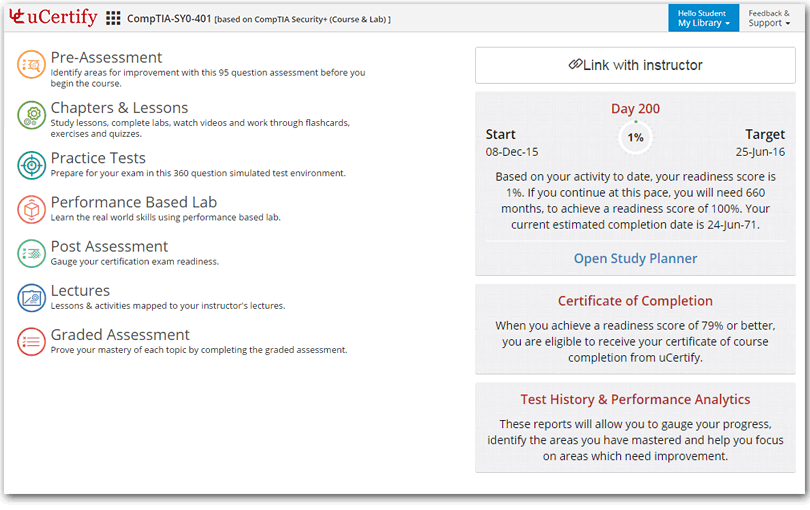Image resolution: width=810 pixels, height=510 pixels.
Task: Open the Performance Based Lab title
Action: pyautogui.click(x=134, y=202)
